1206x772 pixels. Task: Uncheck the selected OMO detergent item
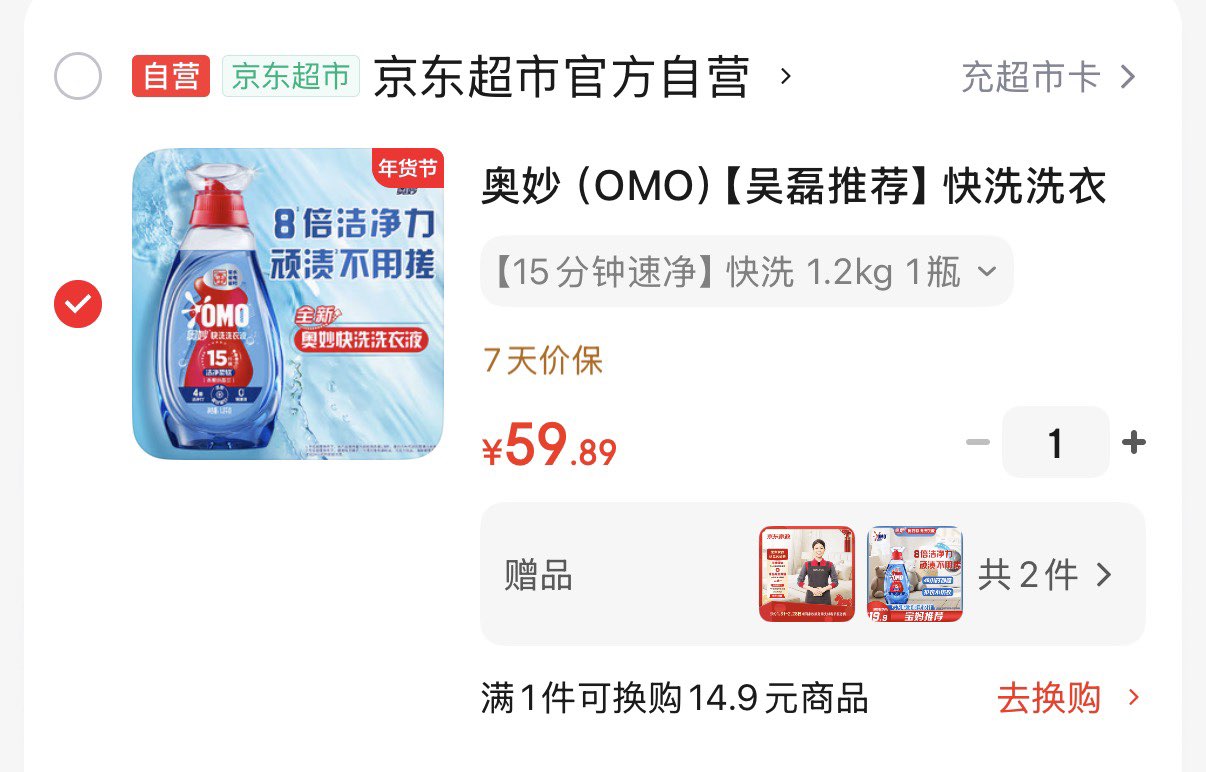pyautogui.click(x=78, y=304)
